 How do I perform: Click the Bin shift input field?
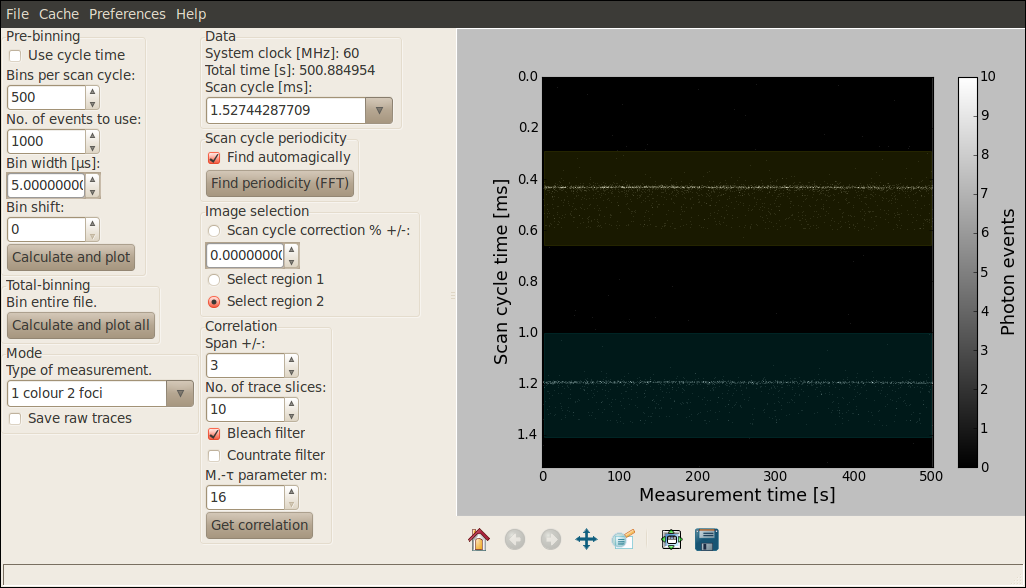pos(46,229)
